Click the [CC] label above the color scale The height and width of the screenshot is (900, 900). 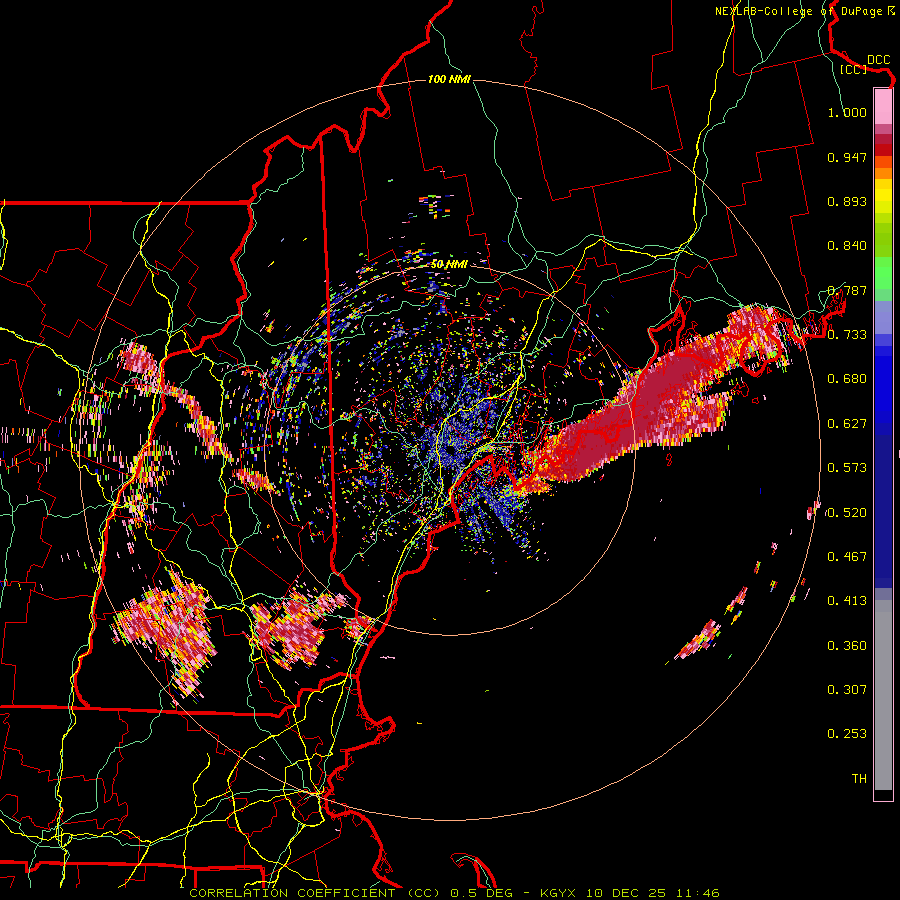pyautogui.click(x=853, y=69)
